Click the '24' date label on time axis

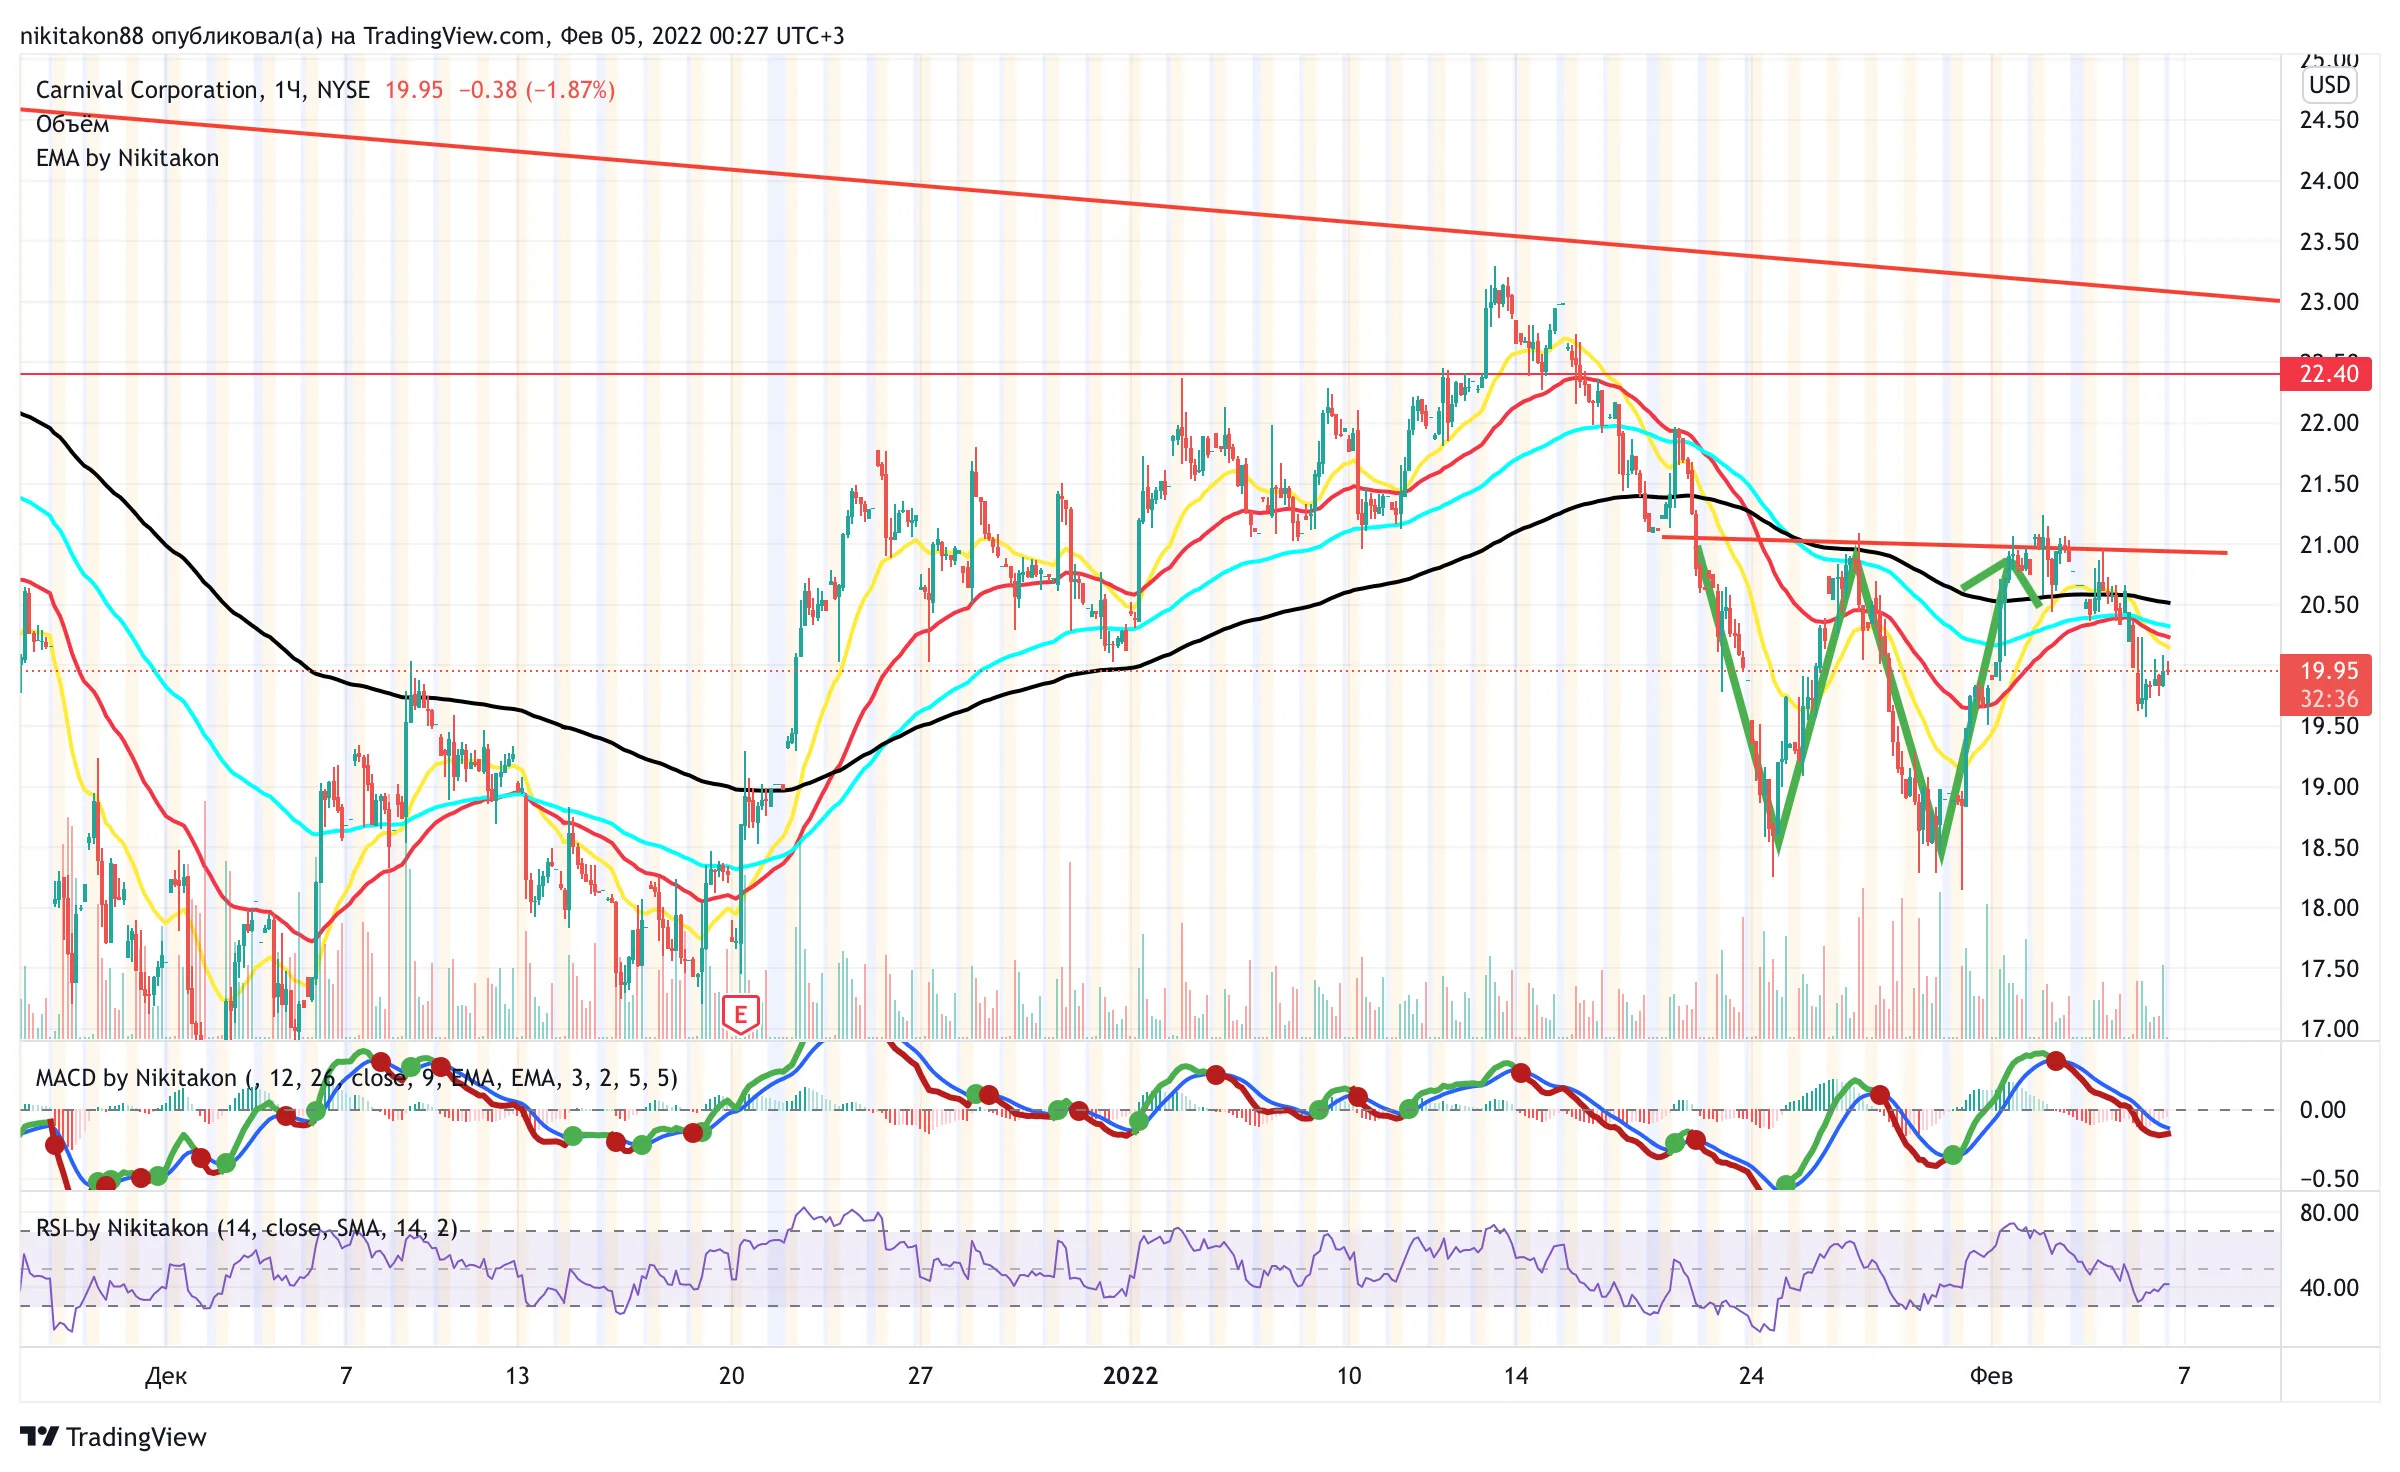tap(1751, 1376)
